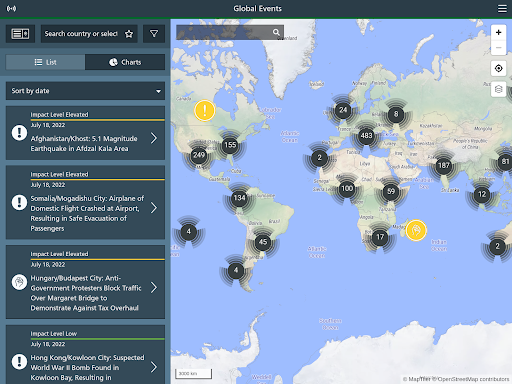Open the Afghanistan/Khost earthquake event chevron

pos(154,138)
